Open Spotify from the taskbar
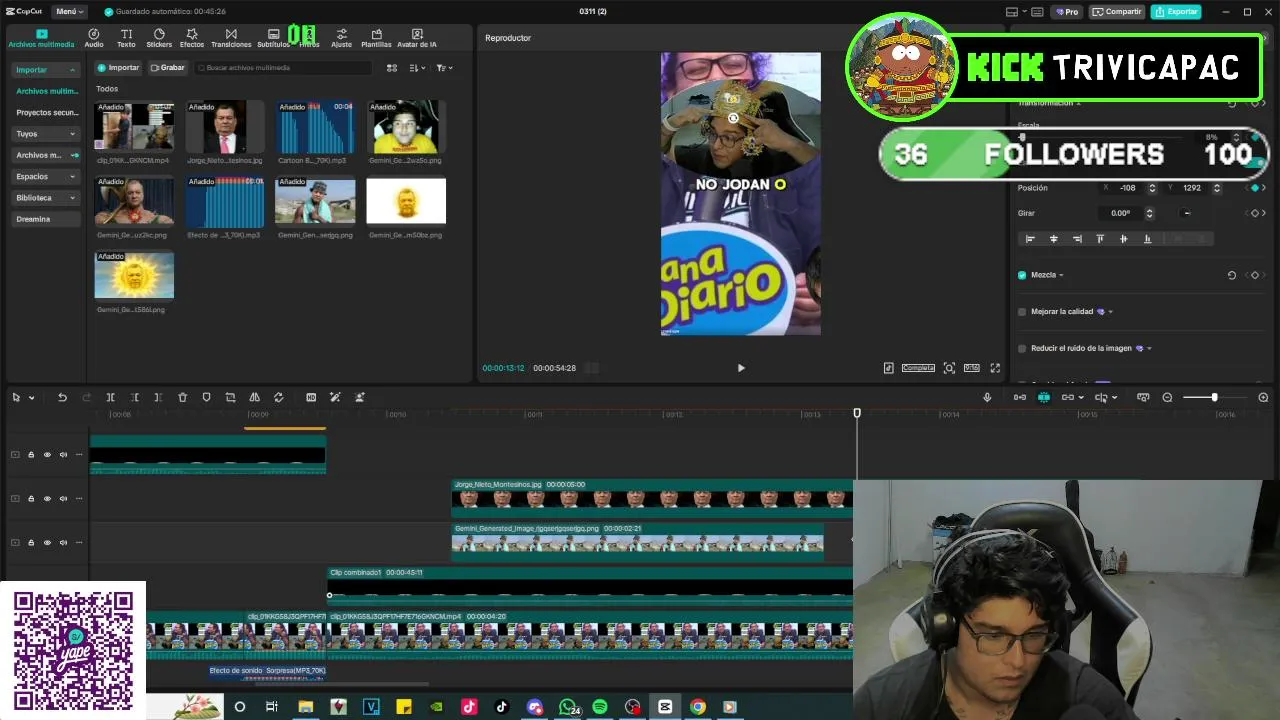Viewport: 1280px width, 720px height. coord(600,707)
